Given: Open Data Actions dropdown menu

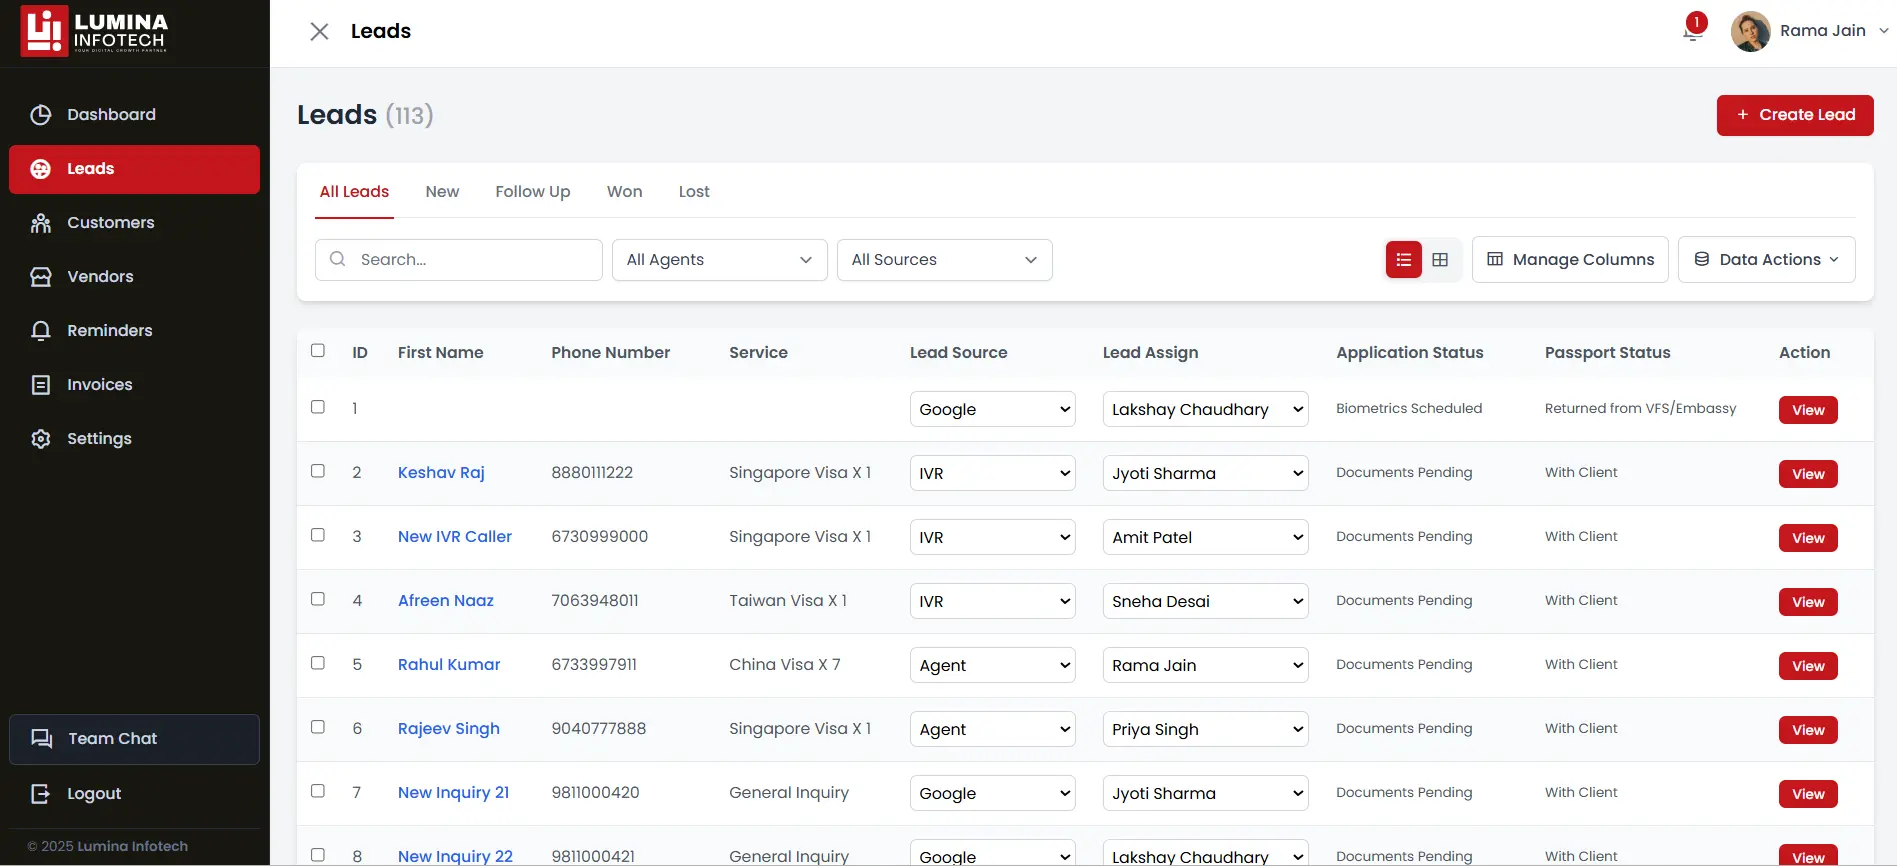Looking at the screenshot, I should tap(1766, 260).
